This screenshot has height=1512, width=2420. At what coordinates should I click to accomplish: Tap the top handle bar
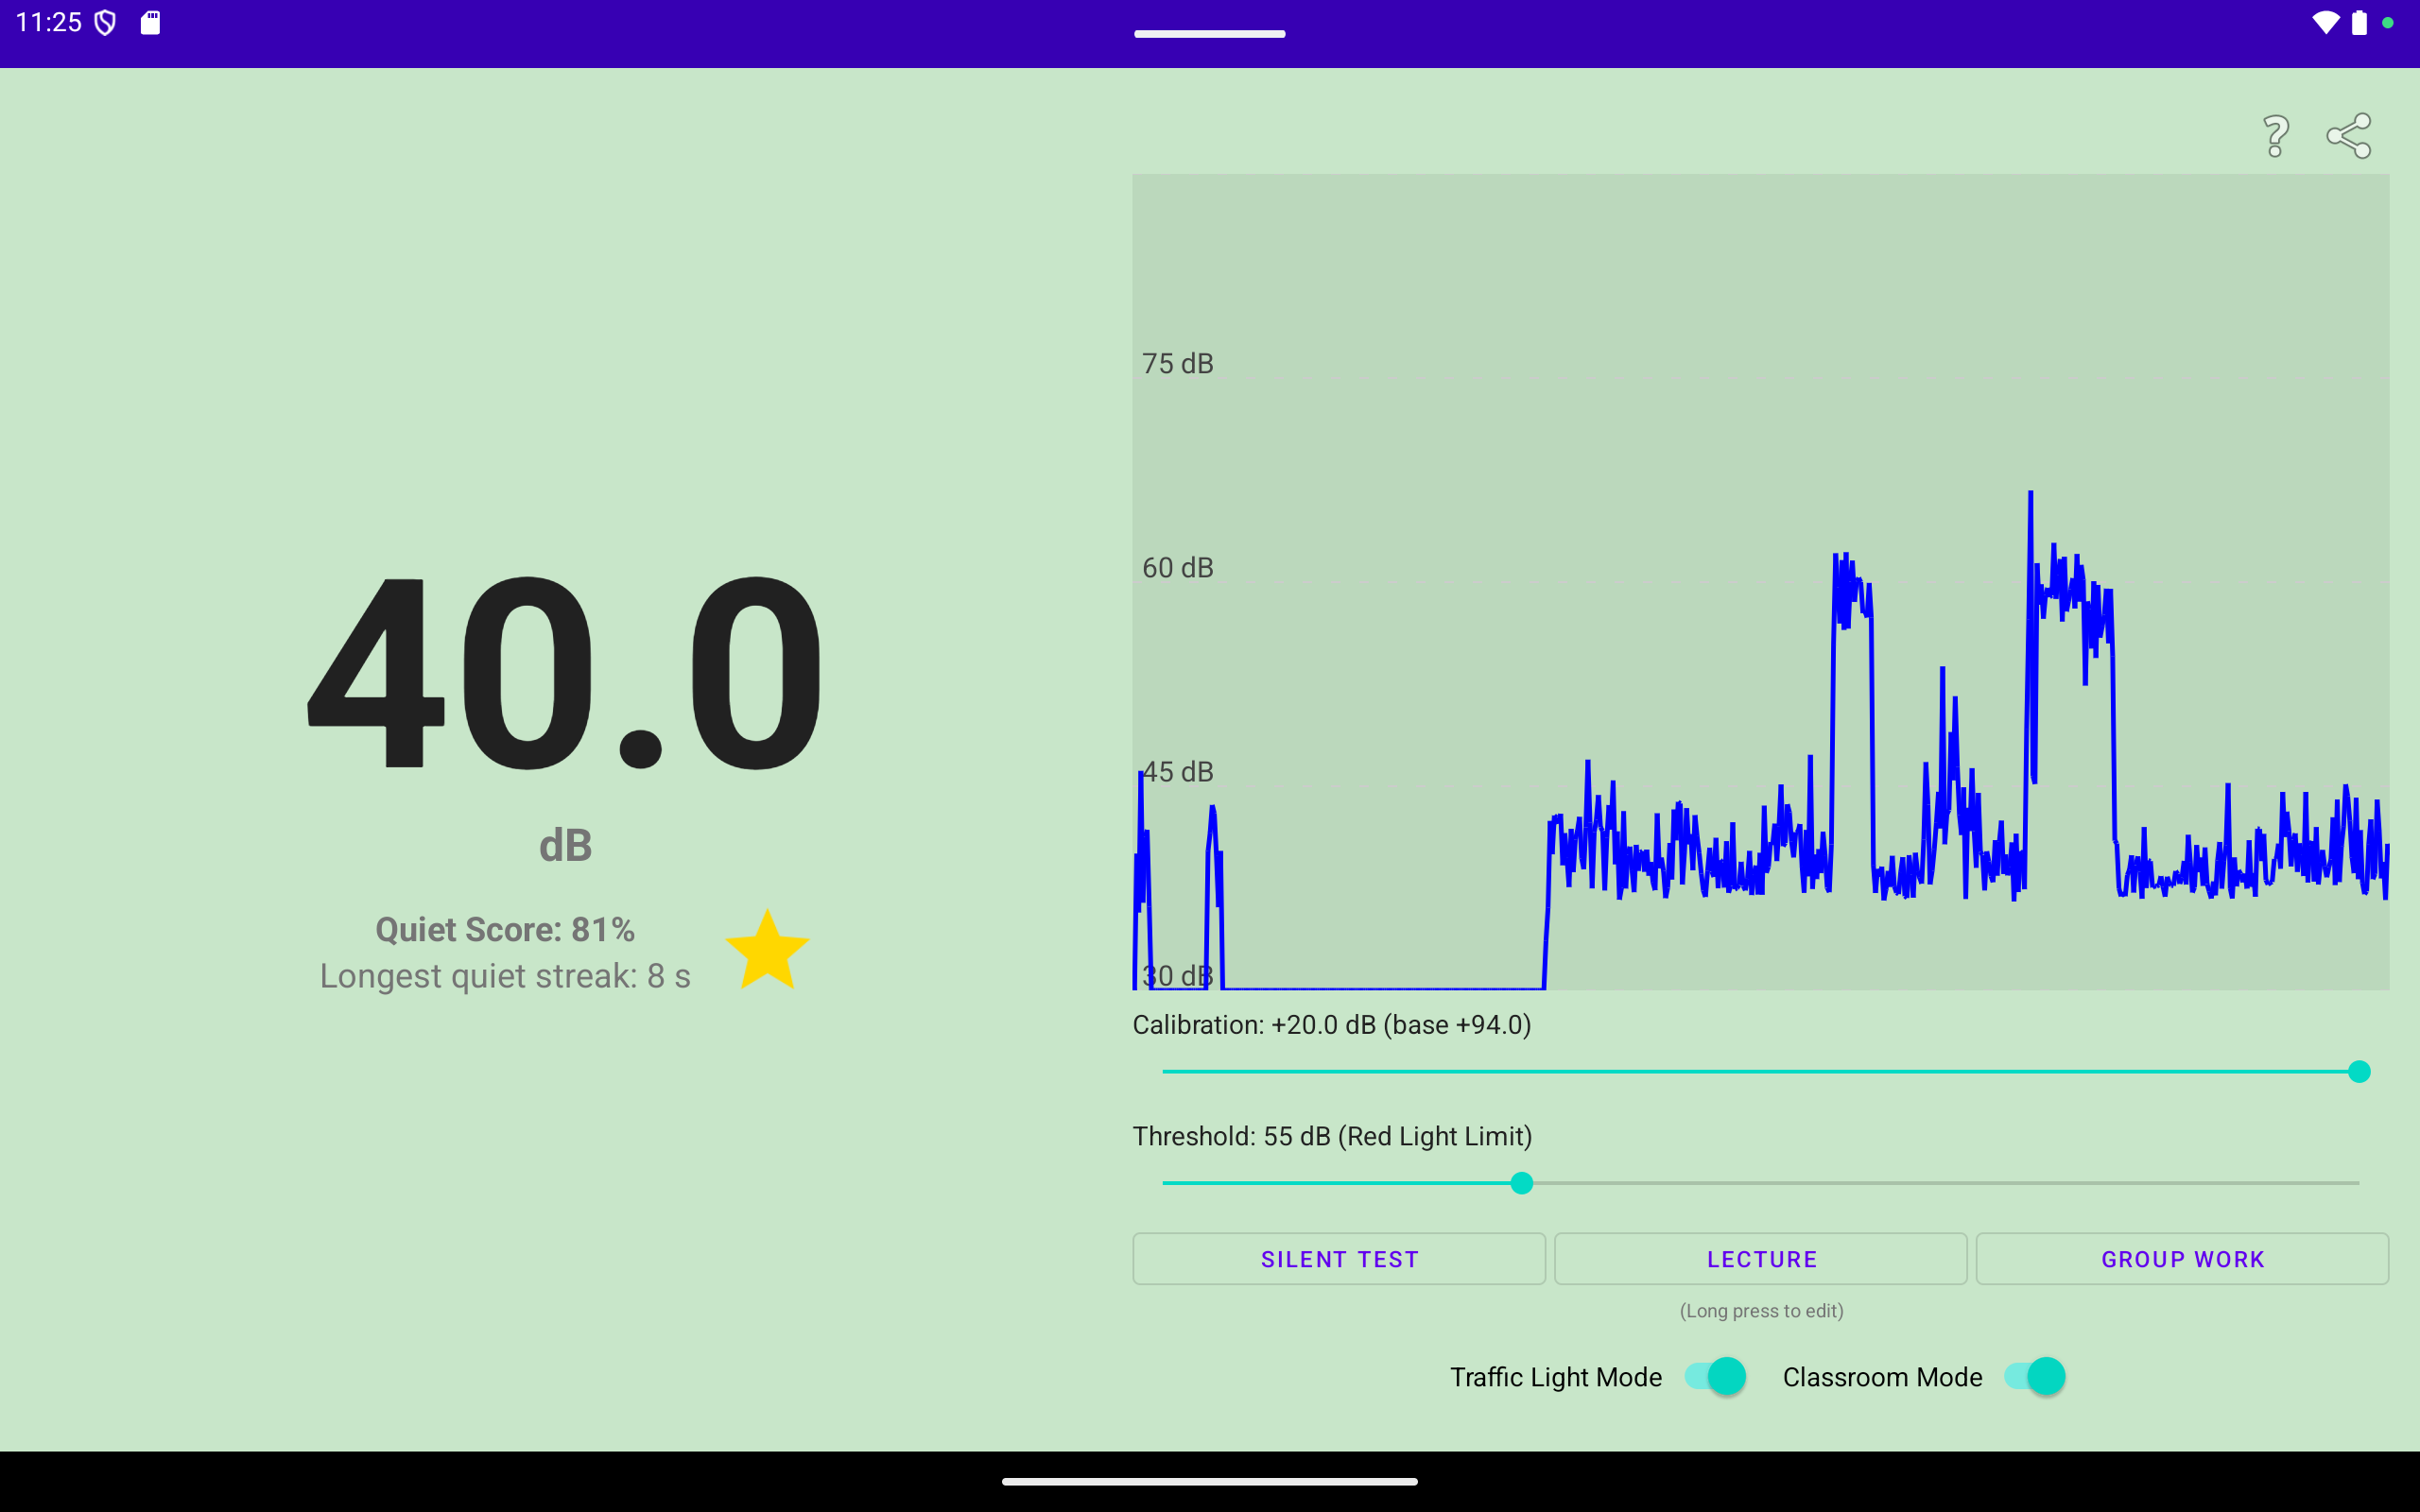(x=1210, y=34)
